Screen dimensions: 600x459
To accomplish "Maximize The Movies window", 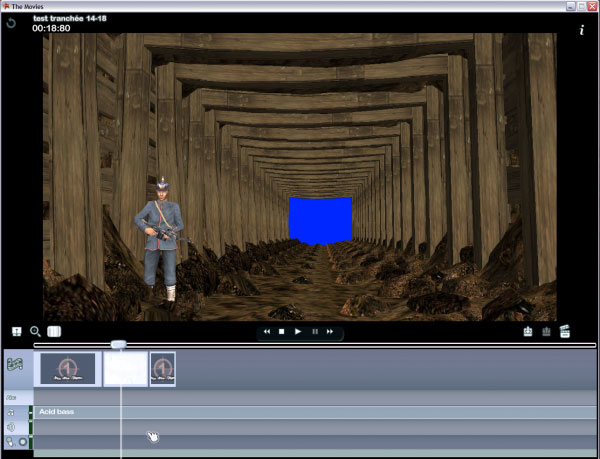I will click(x=581, y=6).
